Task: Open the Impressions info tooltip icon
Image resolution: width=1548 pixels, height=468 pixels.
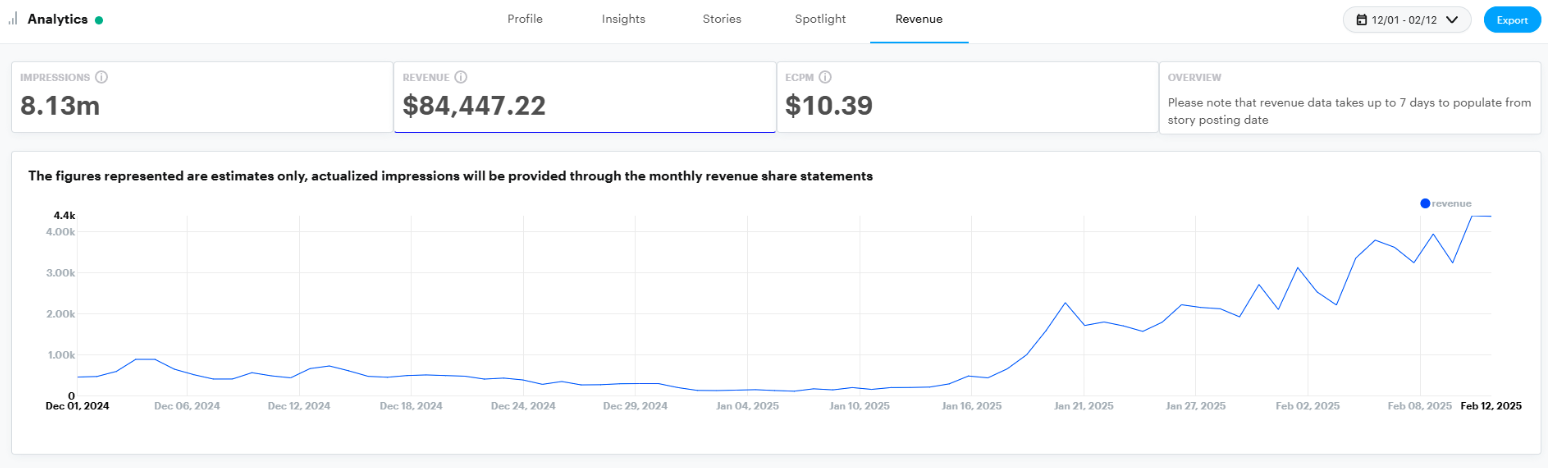Action: coord(101,77)
